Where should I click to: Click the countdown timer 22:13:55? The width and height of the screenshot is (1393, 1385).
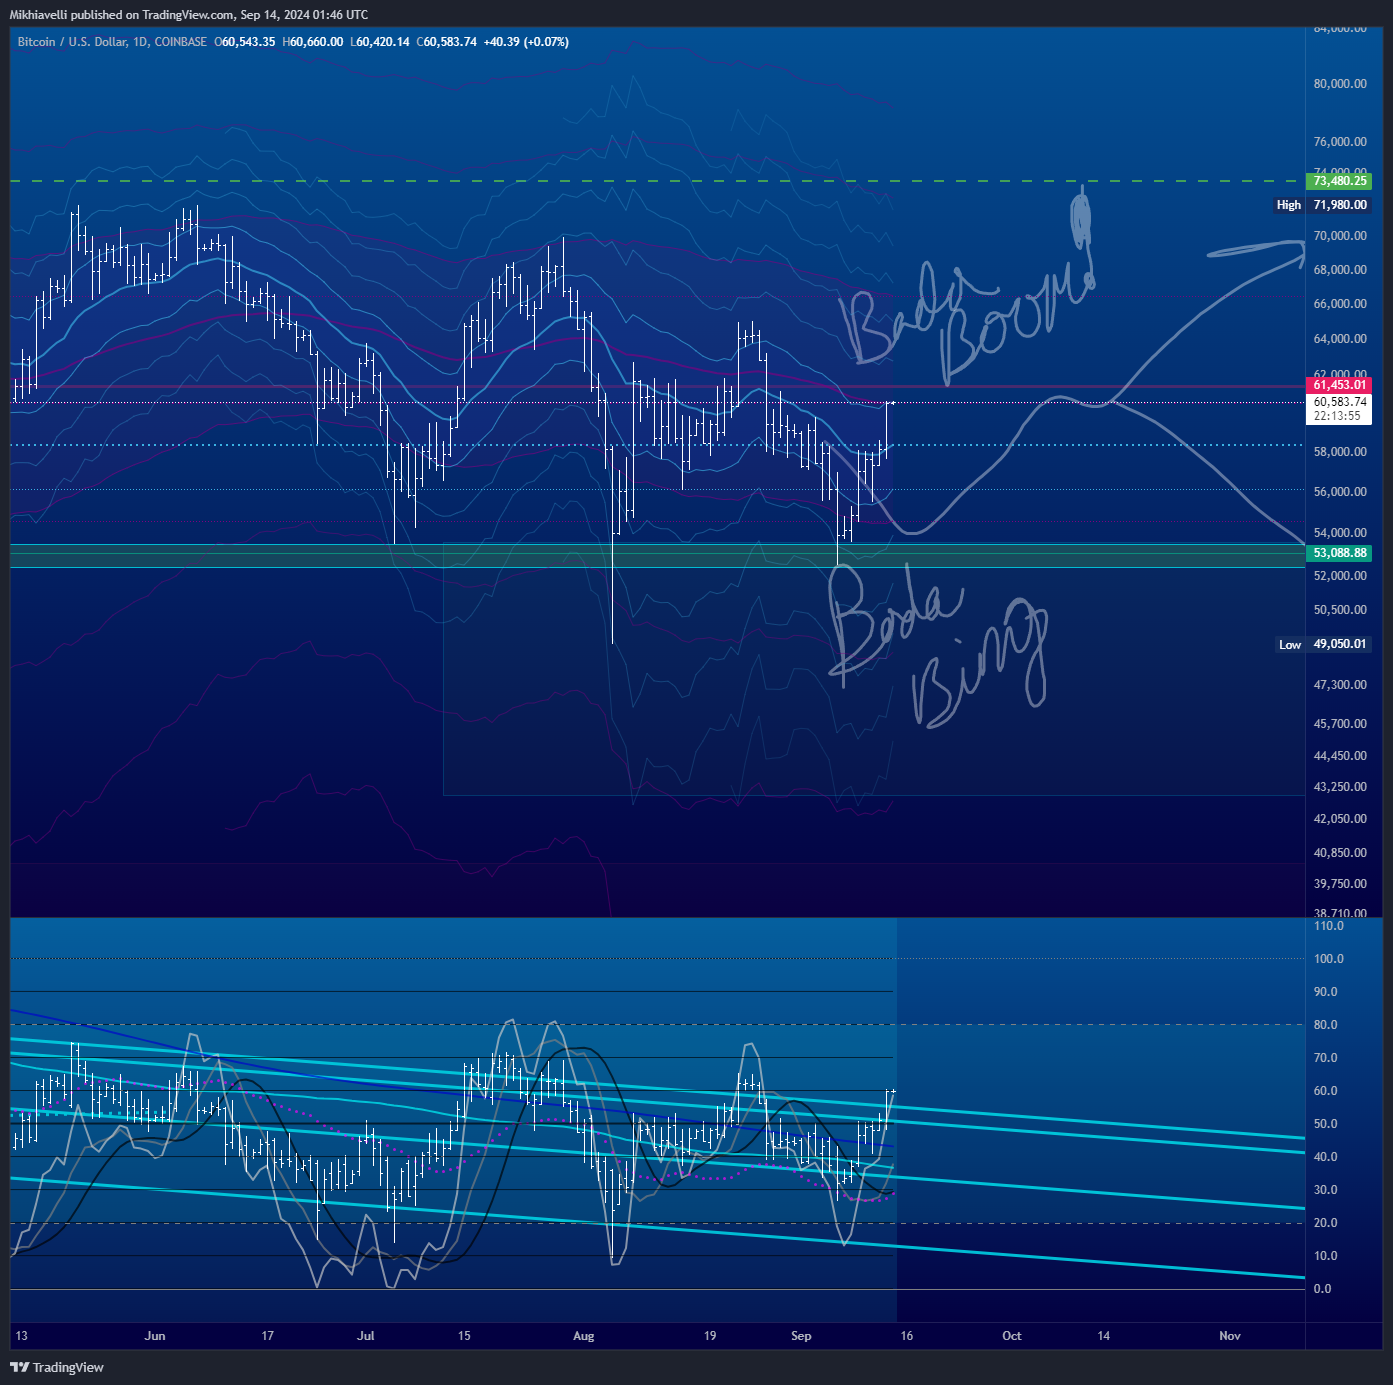coord(1337,416)
